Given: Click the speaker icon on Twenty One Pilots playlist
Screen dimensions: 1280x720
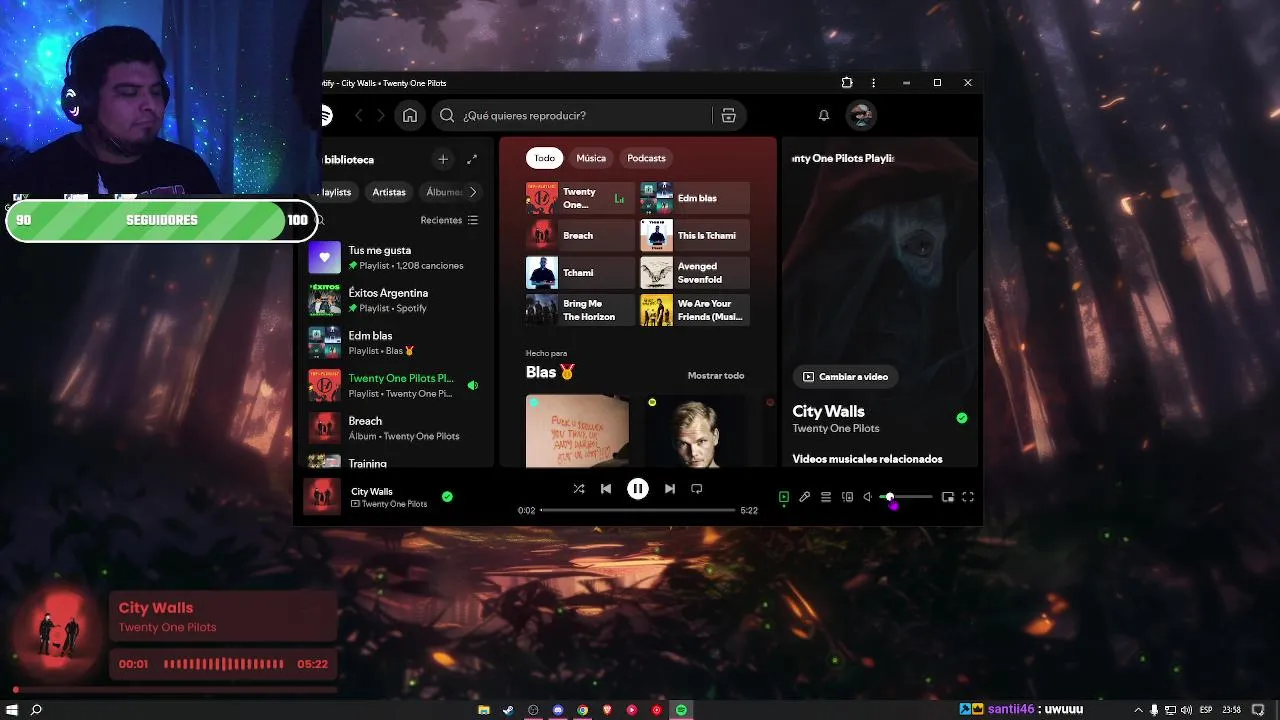Looking at the screenshot, I should tap(473, 385).
